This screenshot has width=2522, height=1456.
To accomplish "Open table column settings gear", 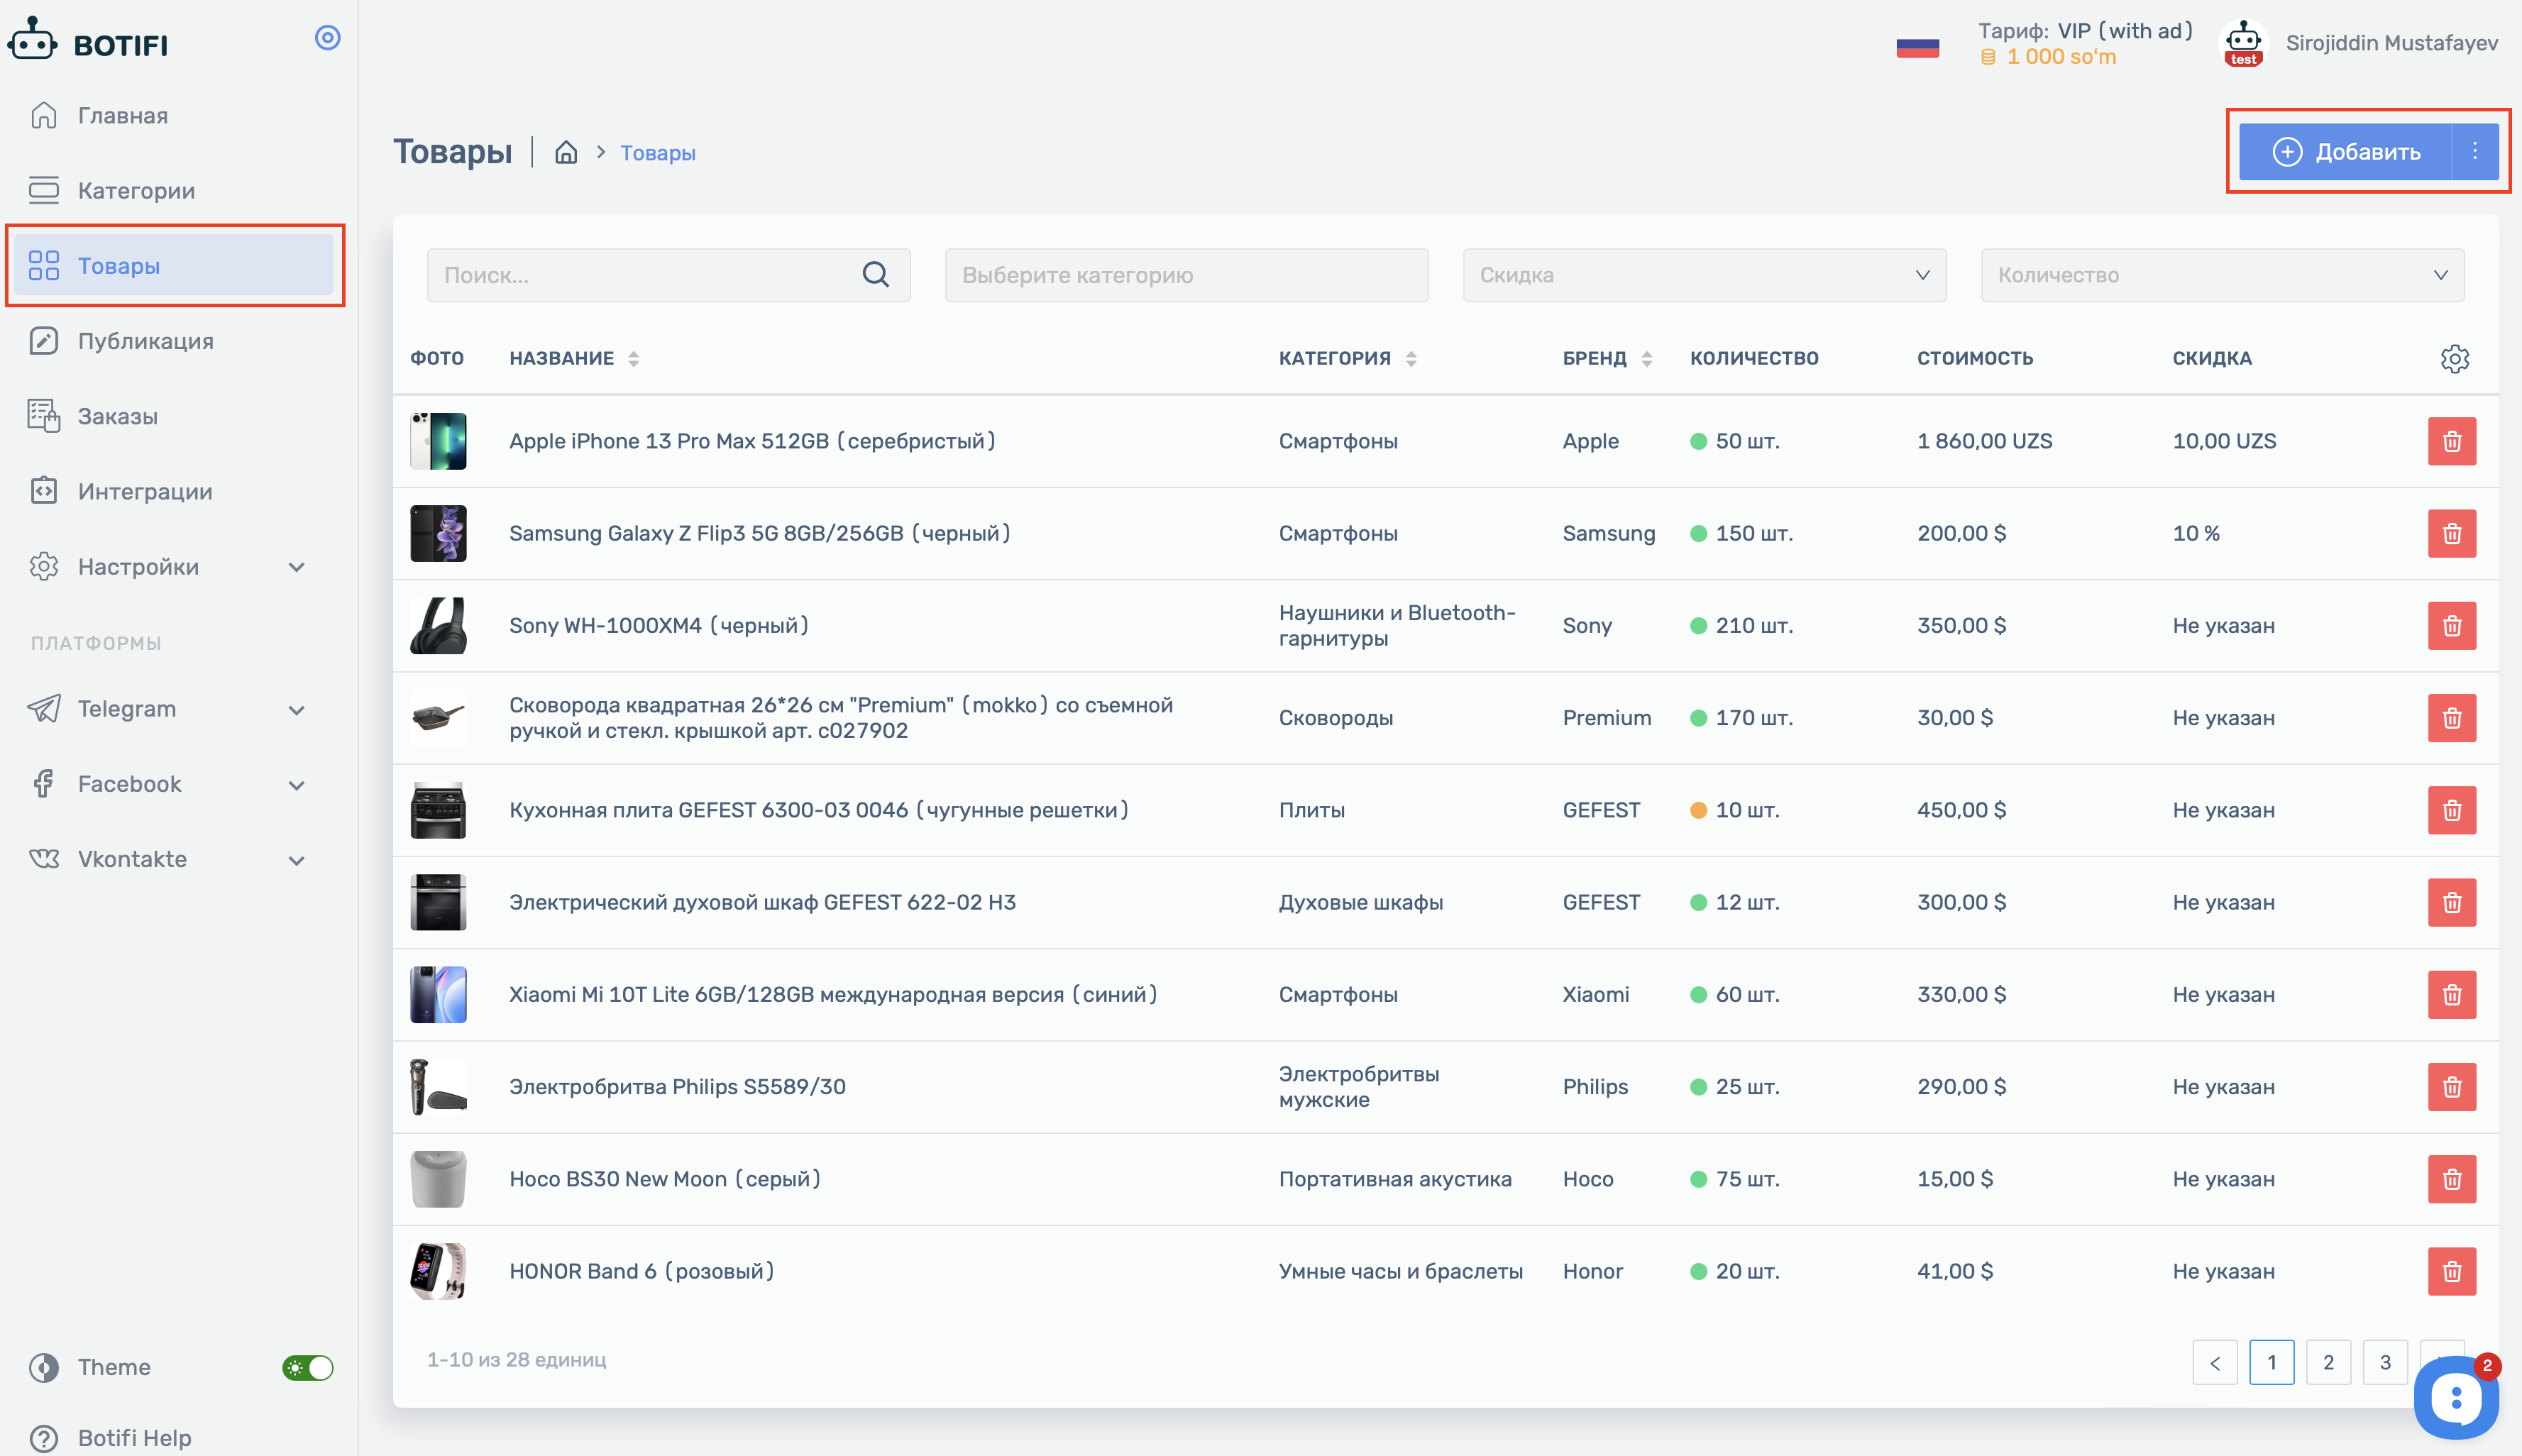I will pyautogui.click(x=2454, y=358).
